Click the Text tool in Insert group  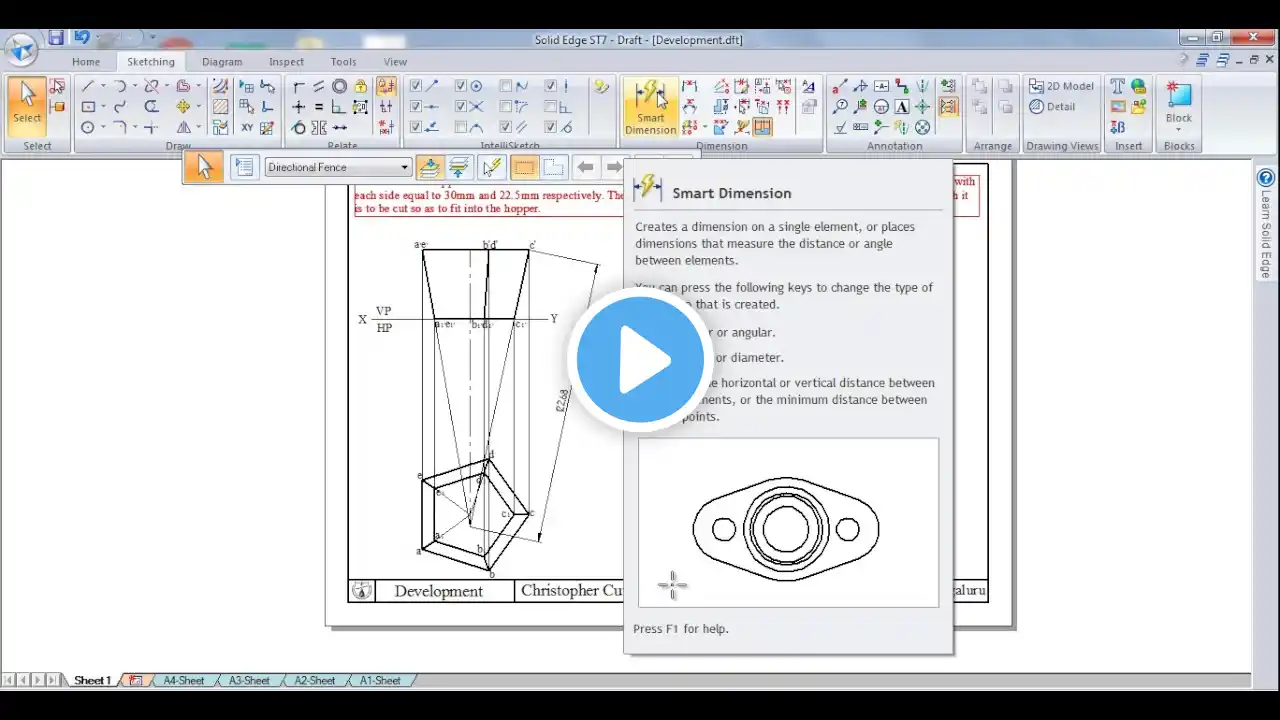(1118, 87)
